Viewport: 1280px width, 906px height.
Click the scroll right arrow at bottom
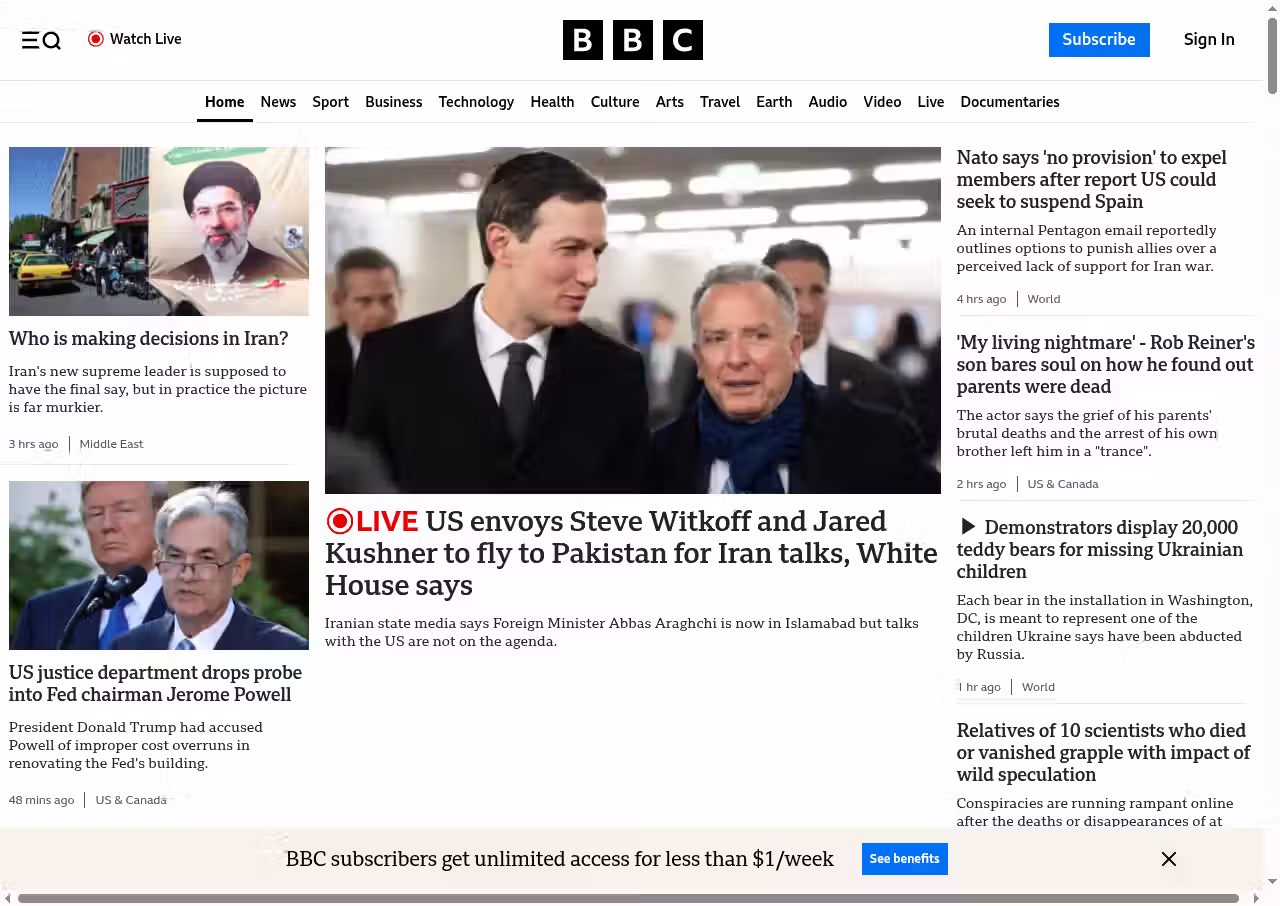(x=1256, y=898)
